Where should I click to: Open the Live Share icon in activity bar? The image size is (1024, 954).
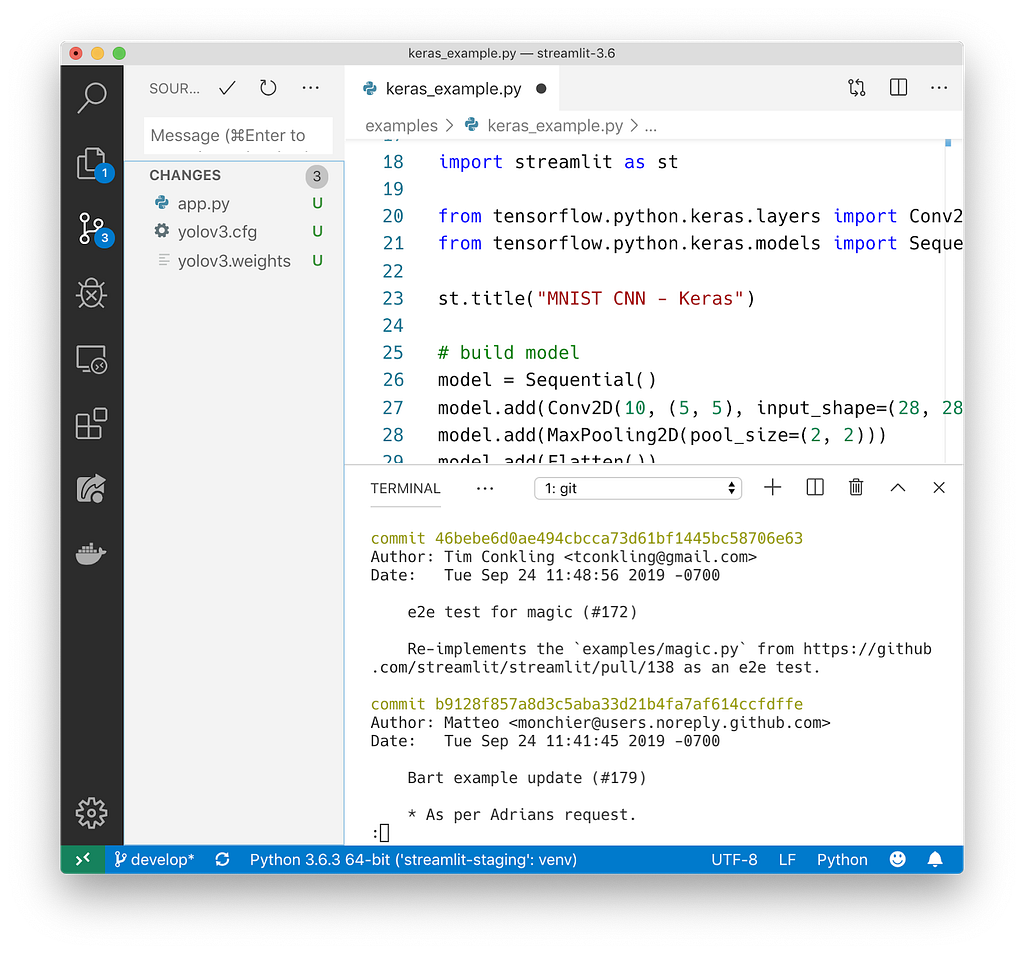(x=91, y=488)
